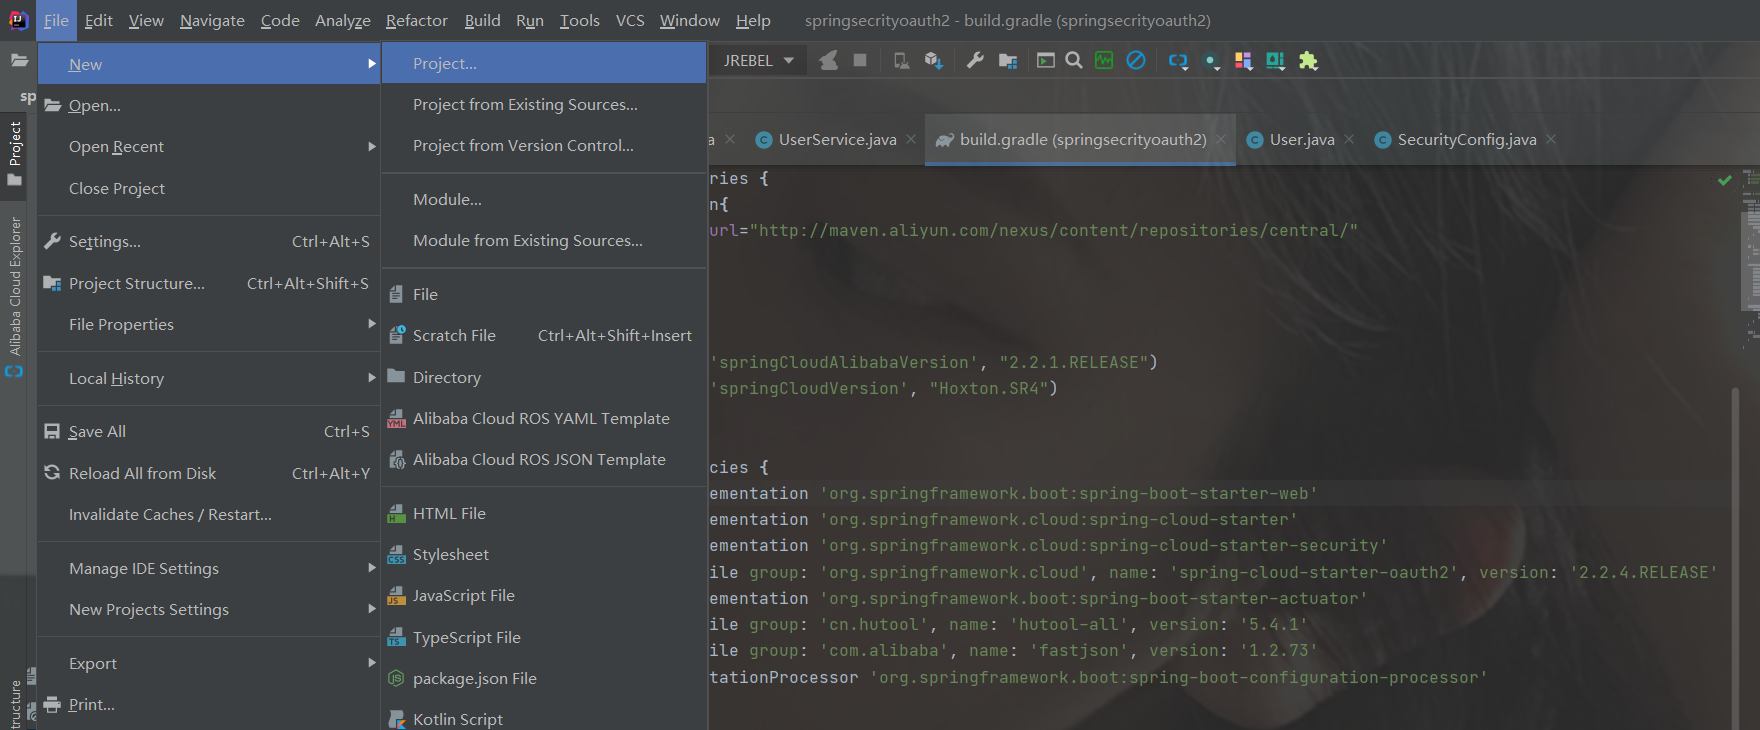1760x730 pixels.
Task: Expand the File Properties submenu arrow
Action: [372, 324]
